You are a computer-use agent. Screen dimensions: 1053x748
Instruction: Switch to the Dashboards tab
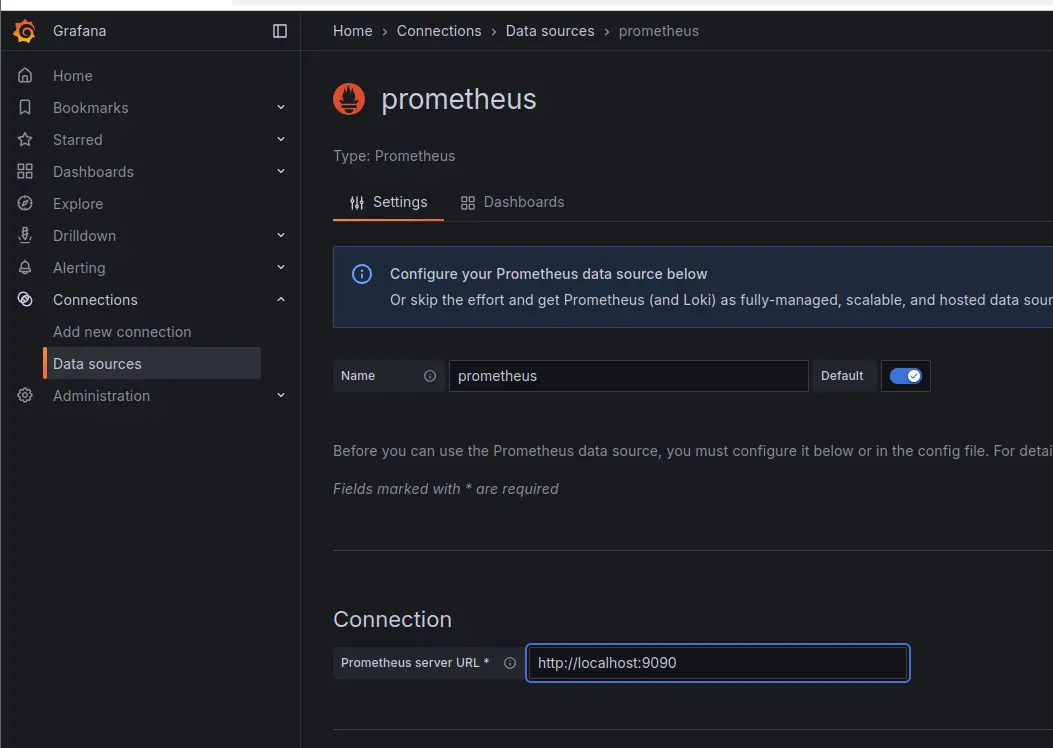tap(512, 202)
